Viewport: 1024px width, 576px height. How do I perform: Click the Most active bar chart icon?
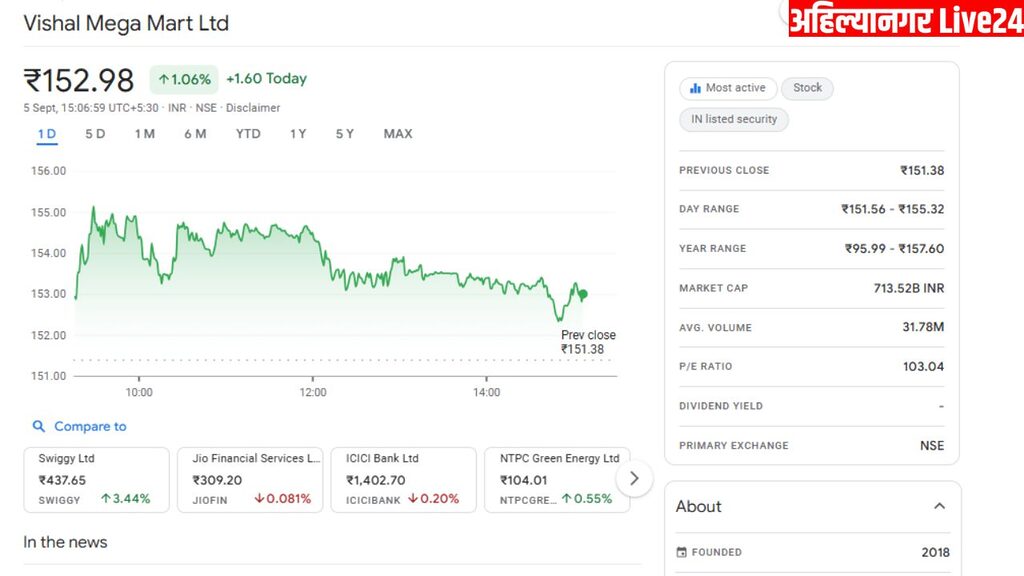click(x=695, y=88)
